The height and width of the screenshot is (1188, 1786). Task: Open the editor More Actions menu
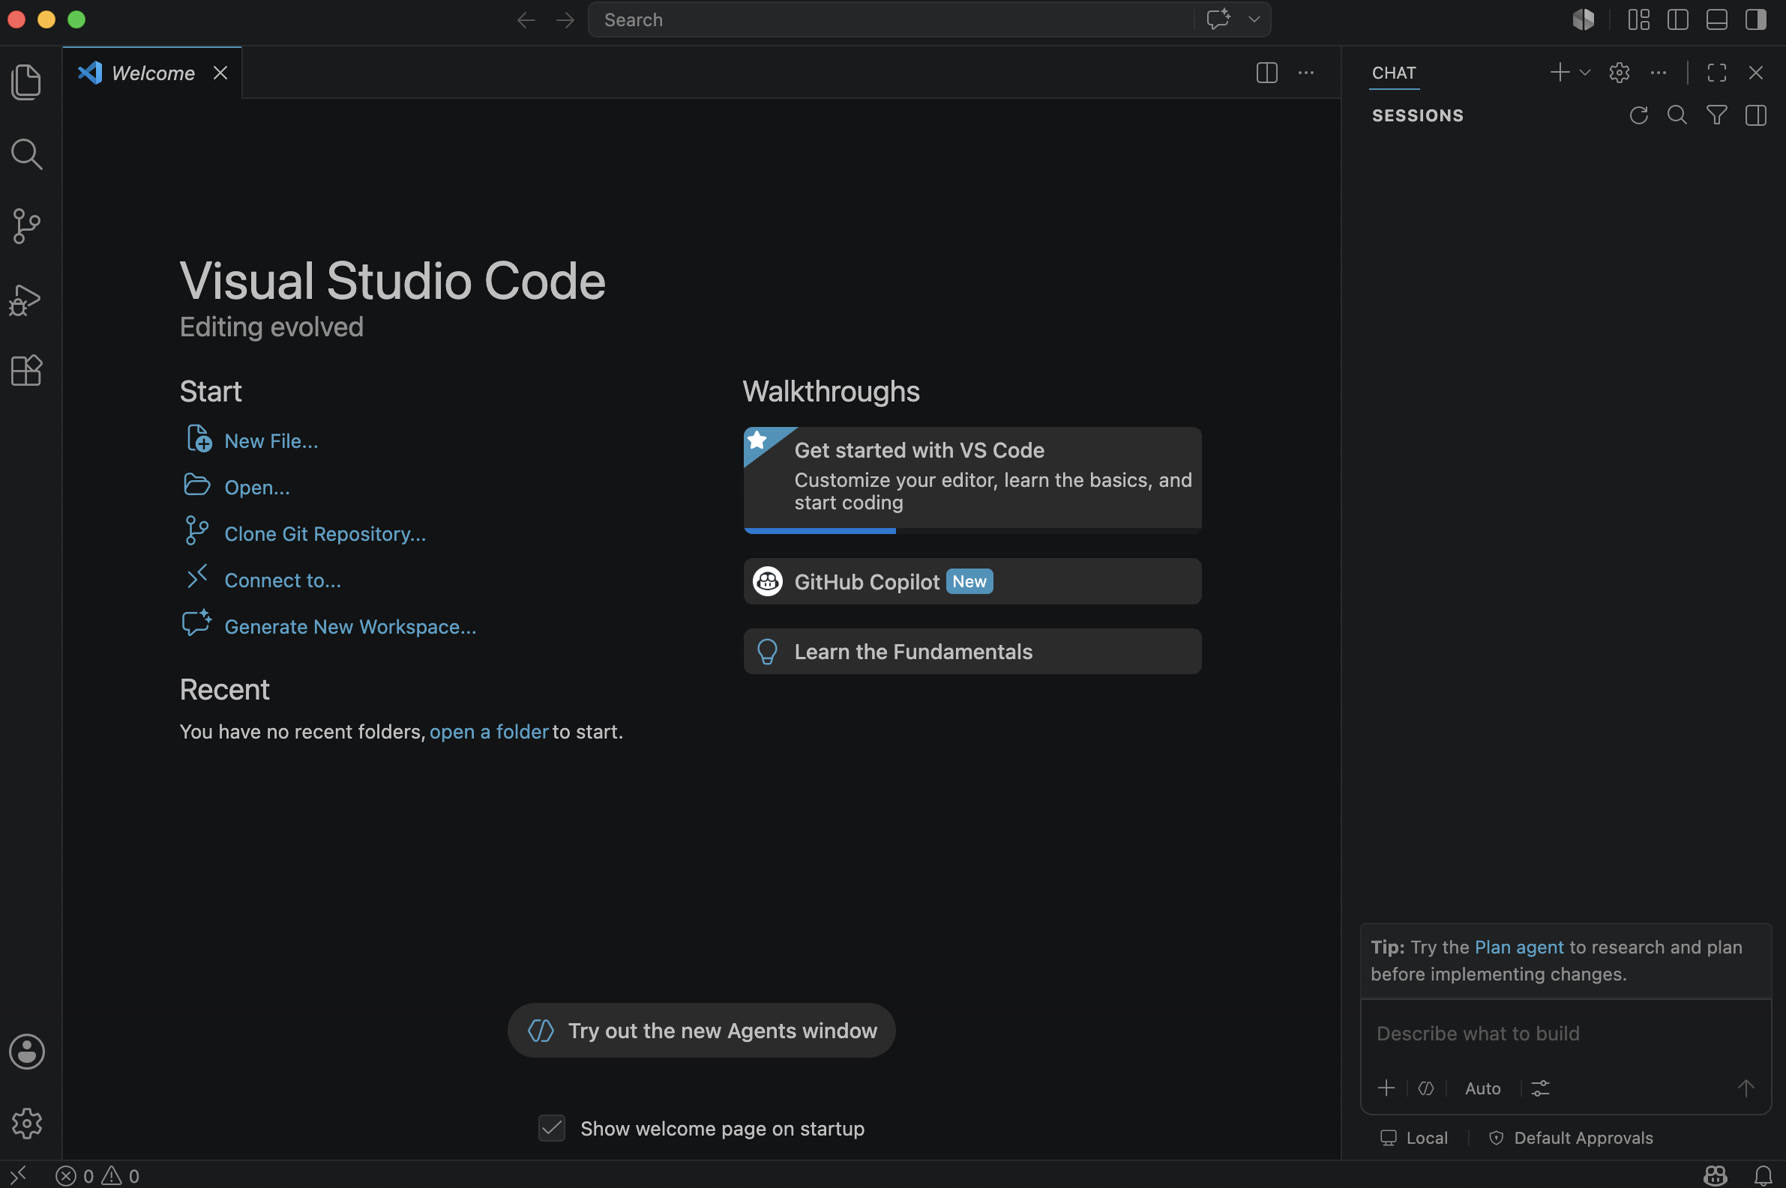point(1306,73)
